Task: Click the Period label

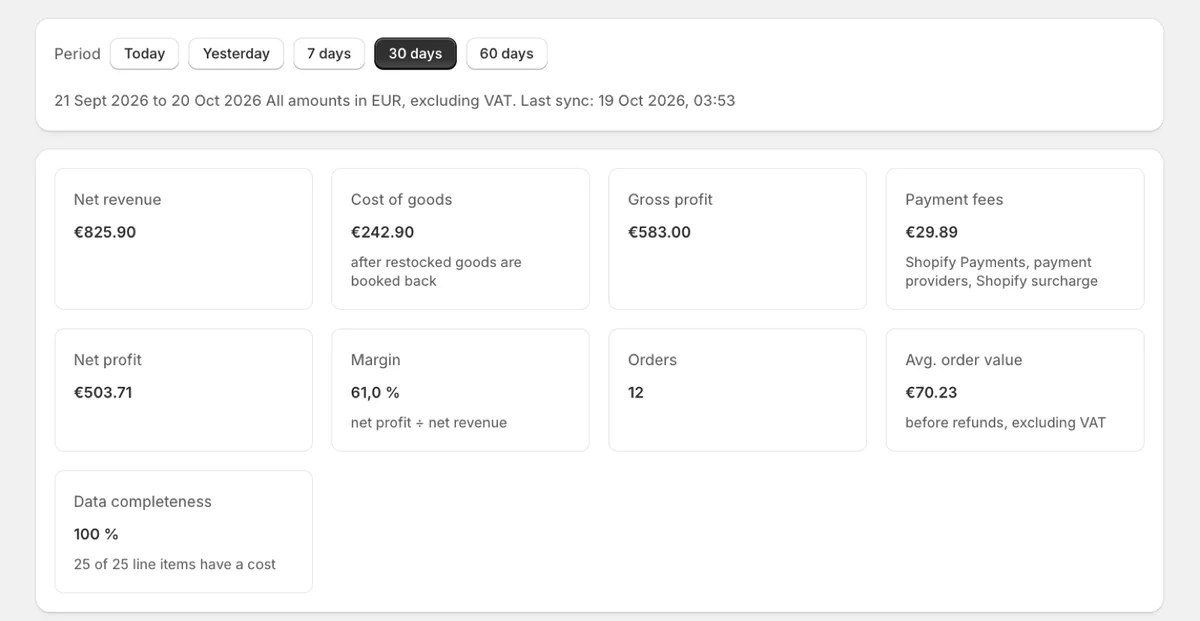Action: (x=77, y=54)
